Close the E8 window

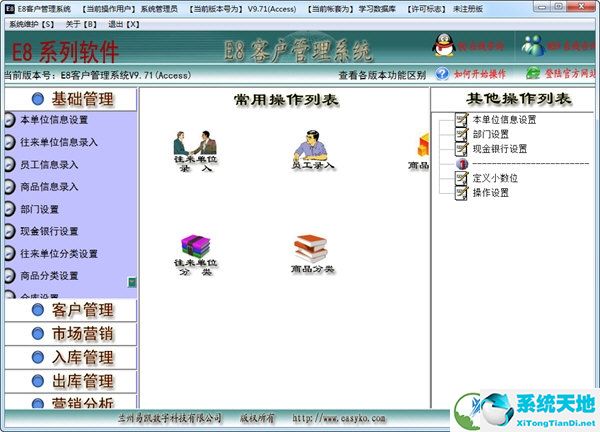click(583, 7)
